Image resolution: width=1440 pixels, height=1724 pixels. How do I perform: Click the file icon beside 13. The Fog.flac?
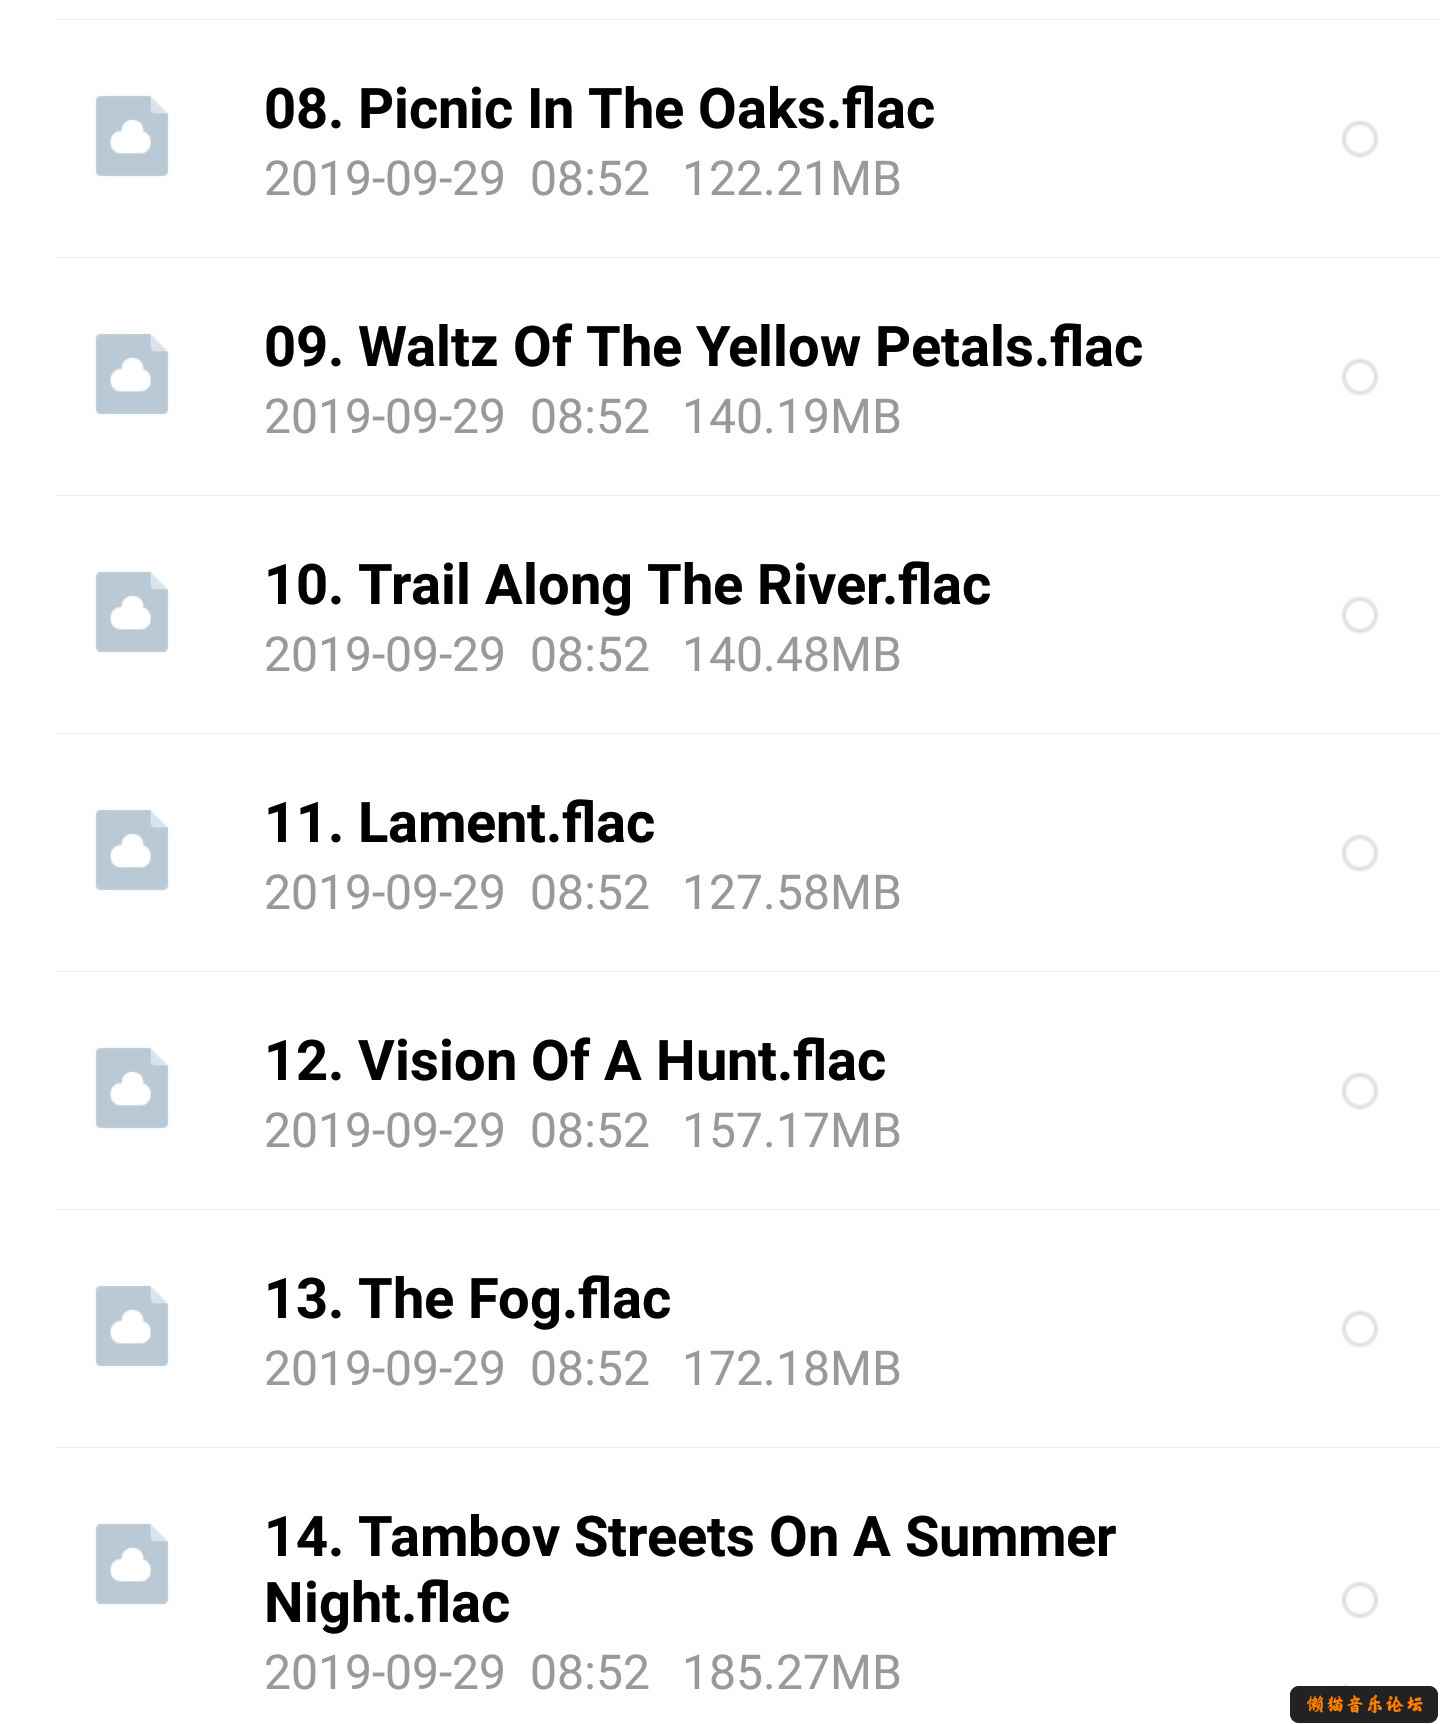132,1327
